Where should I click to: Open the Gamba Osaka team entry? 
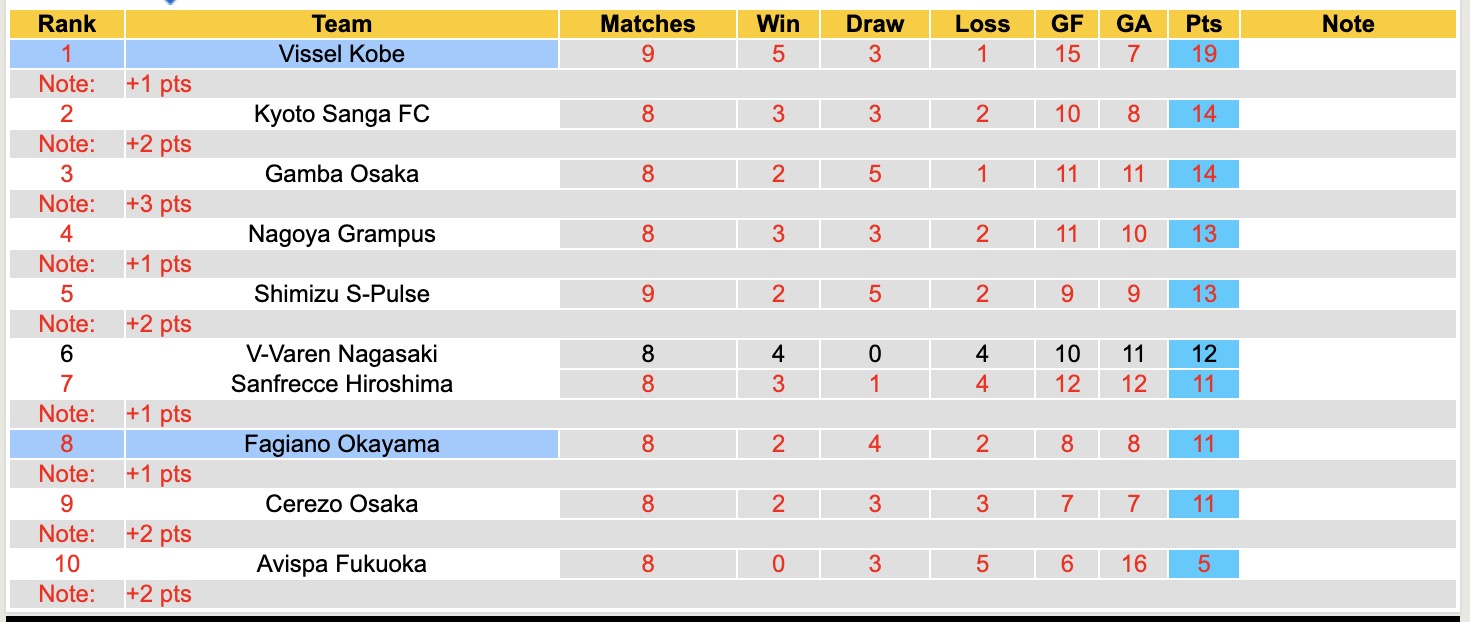[x=341, y=174]
